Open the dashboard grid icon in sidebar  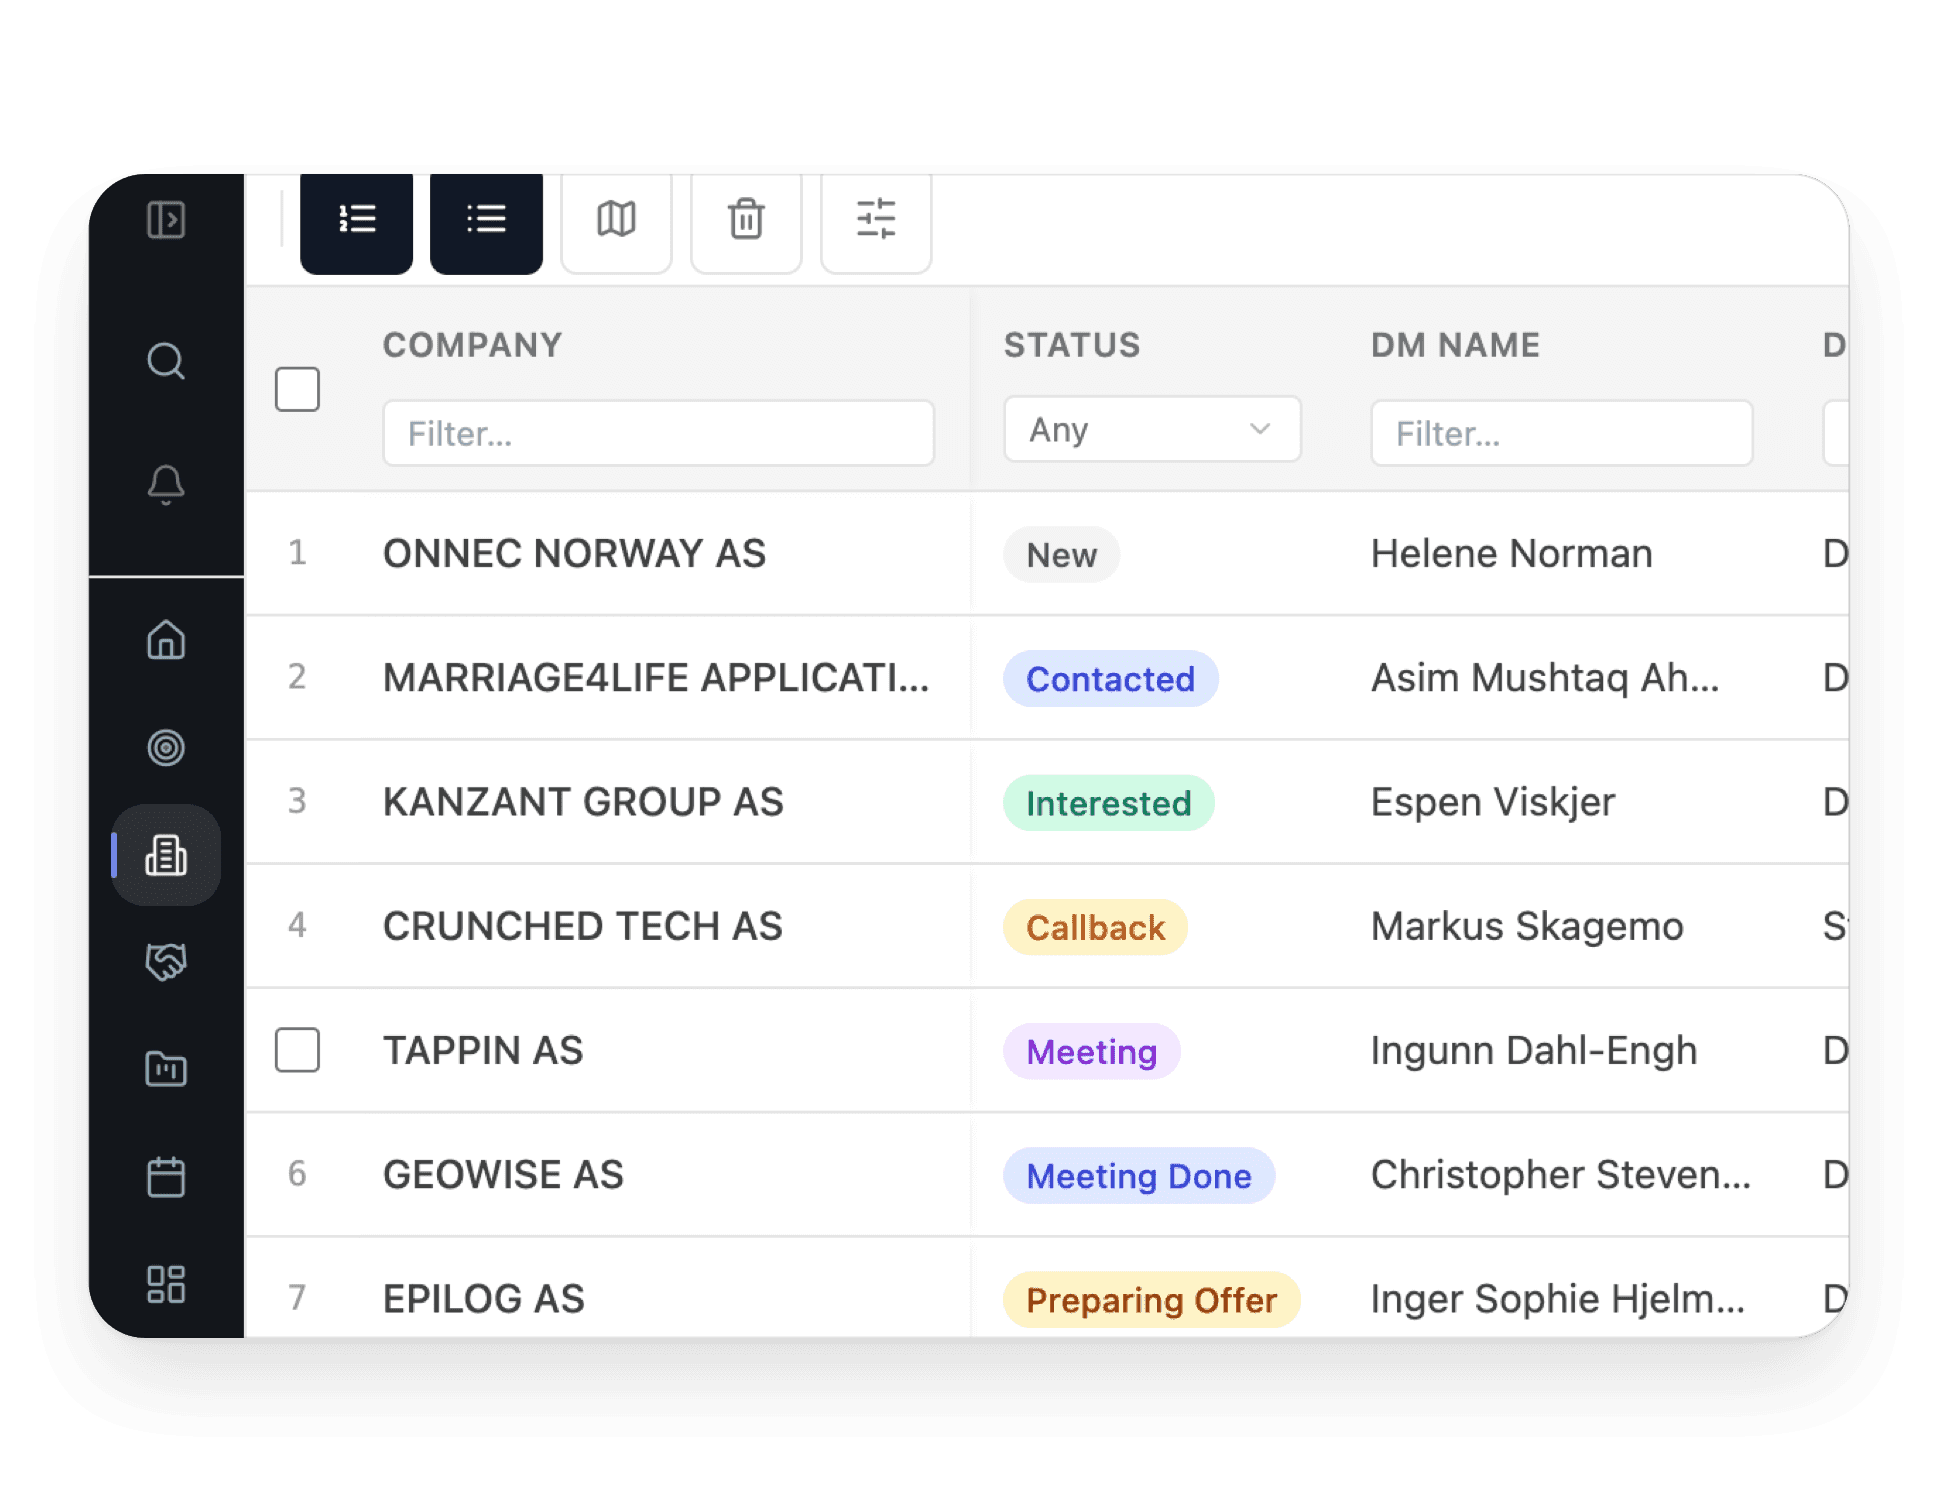(166, 1284)
